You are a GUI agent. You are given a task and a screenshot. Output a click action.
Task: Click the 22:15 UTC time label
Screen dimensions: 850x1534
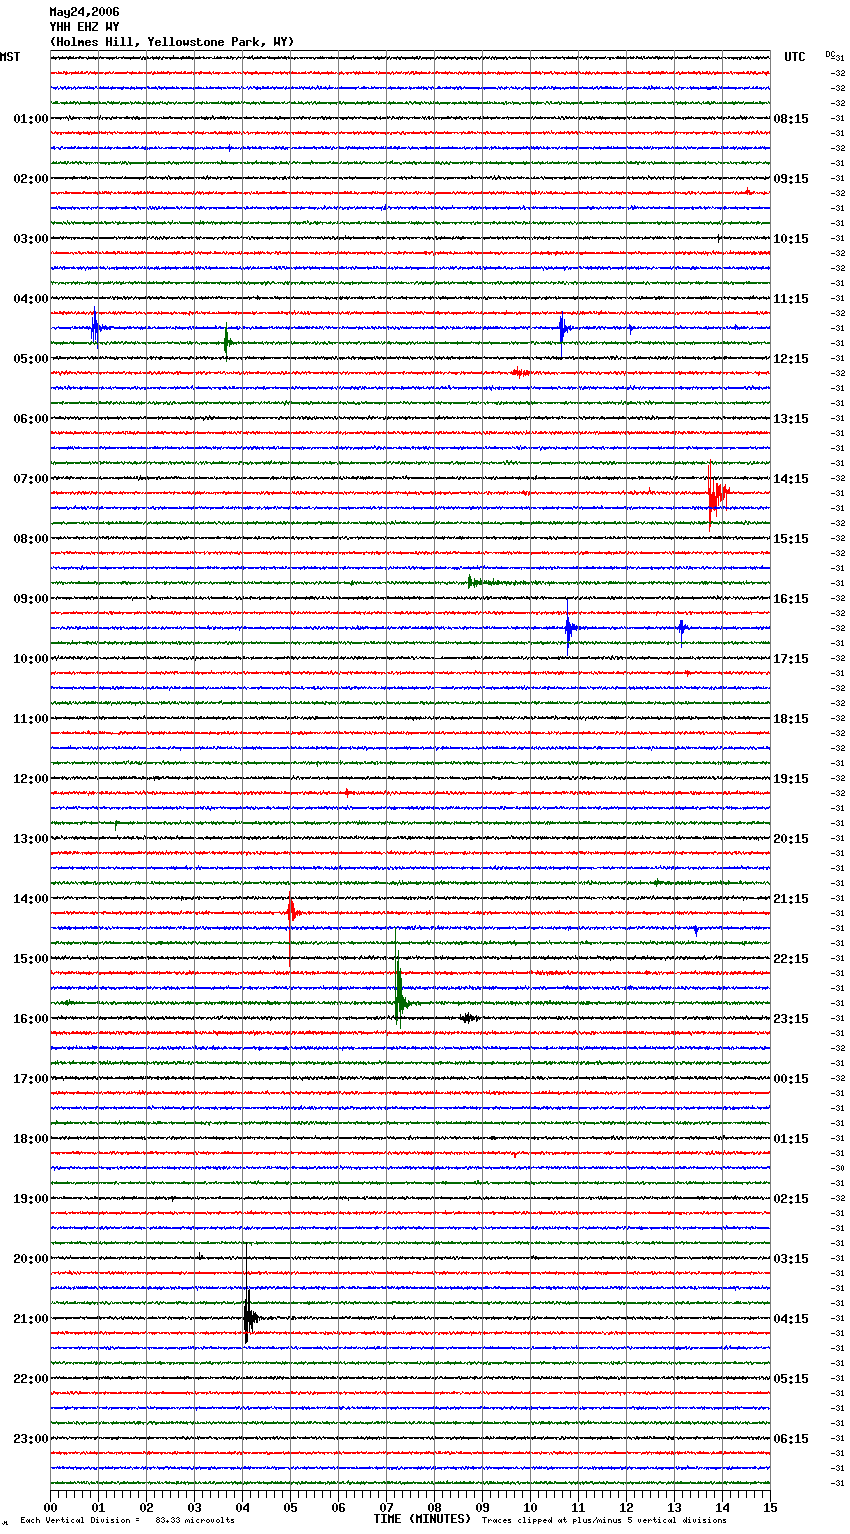tap(791, 959)
